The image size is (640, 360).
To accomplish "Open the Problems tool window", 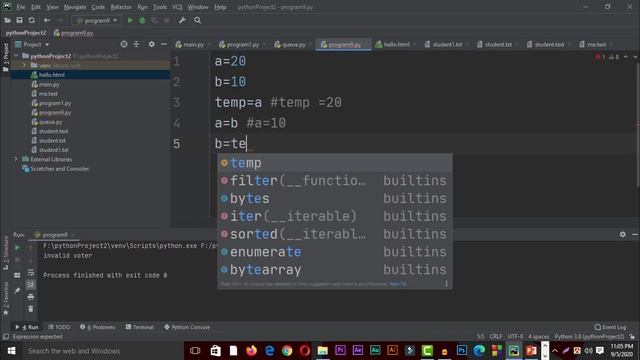I will click(x=98, y=327).
